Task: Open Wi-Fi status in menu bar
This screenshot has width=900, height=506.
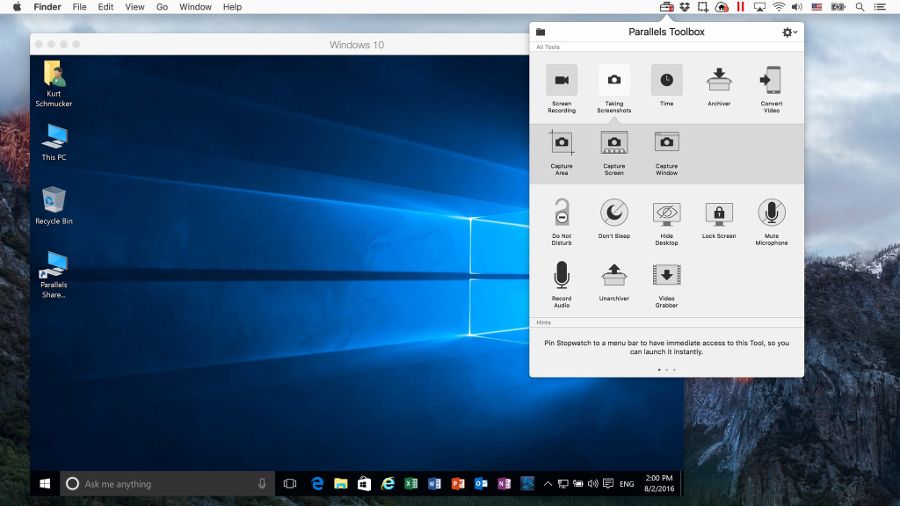Action: (778, 7)
